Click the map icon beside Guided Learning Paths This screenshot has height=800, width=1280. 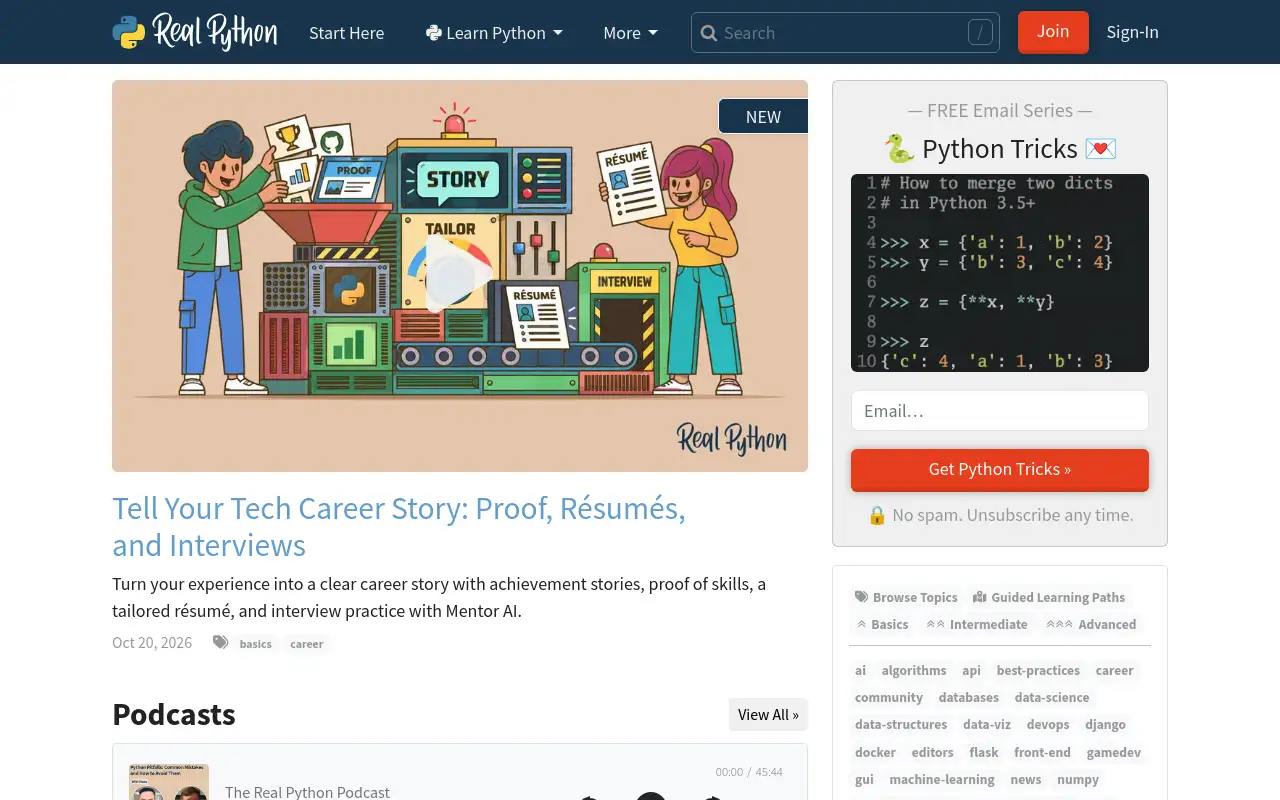point(979,597)
